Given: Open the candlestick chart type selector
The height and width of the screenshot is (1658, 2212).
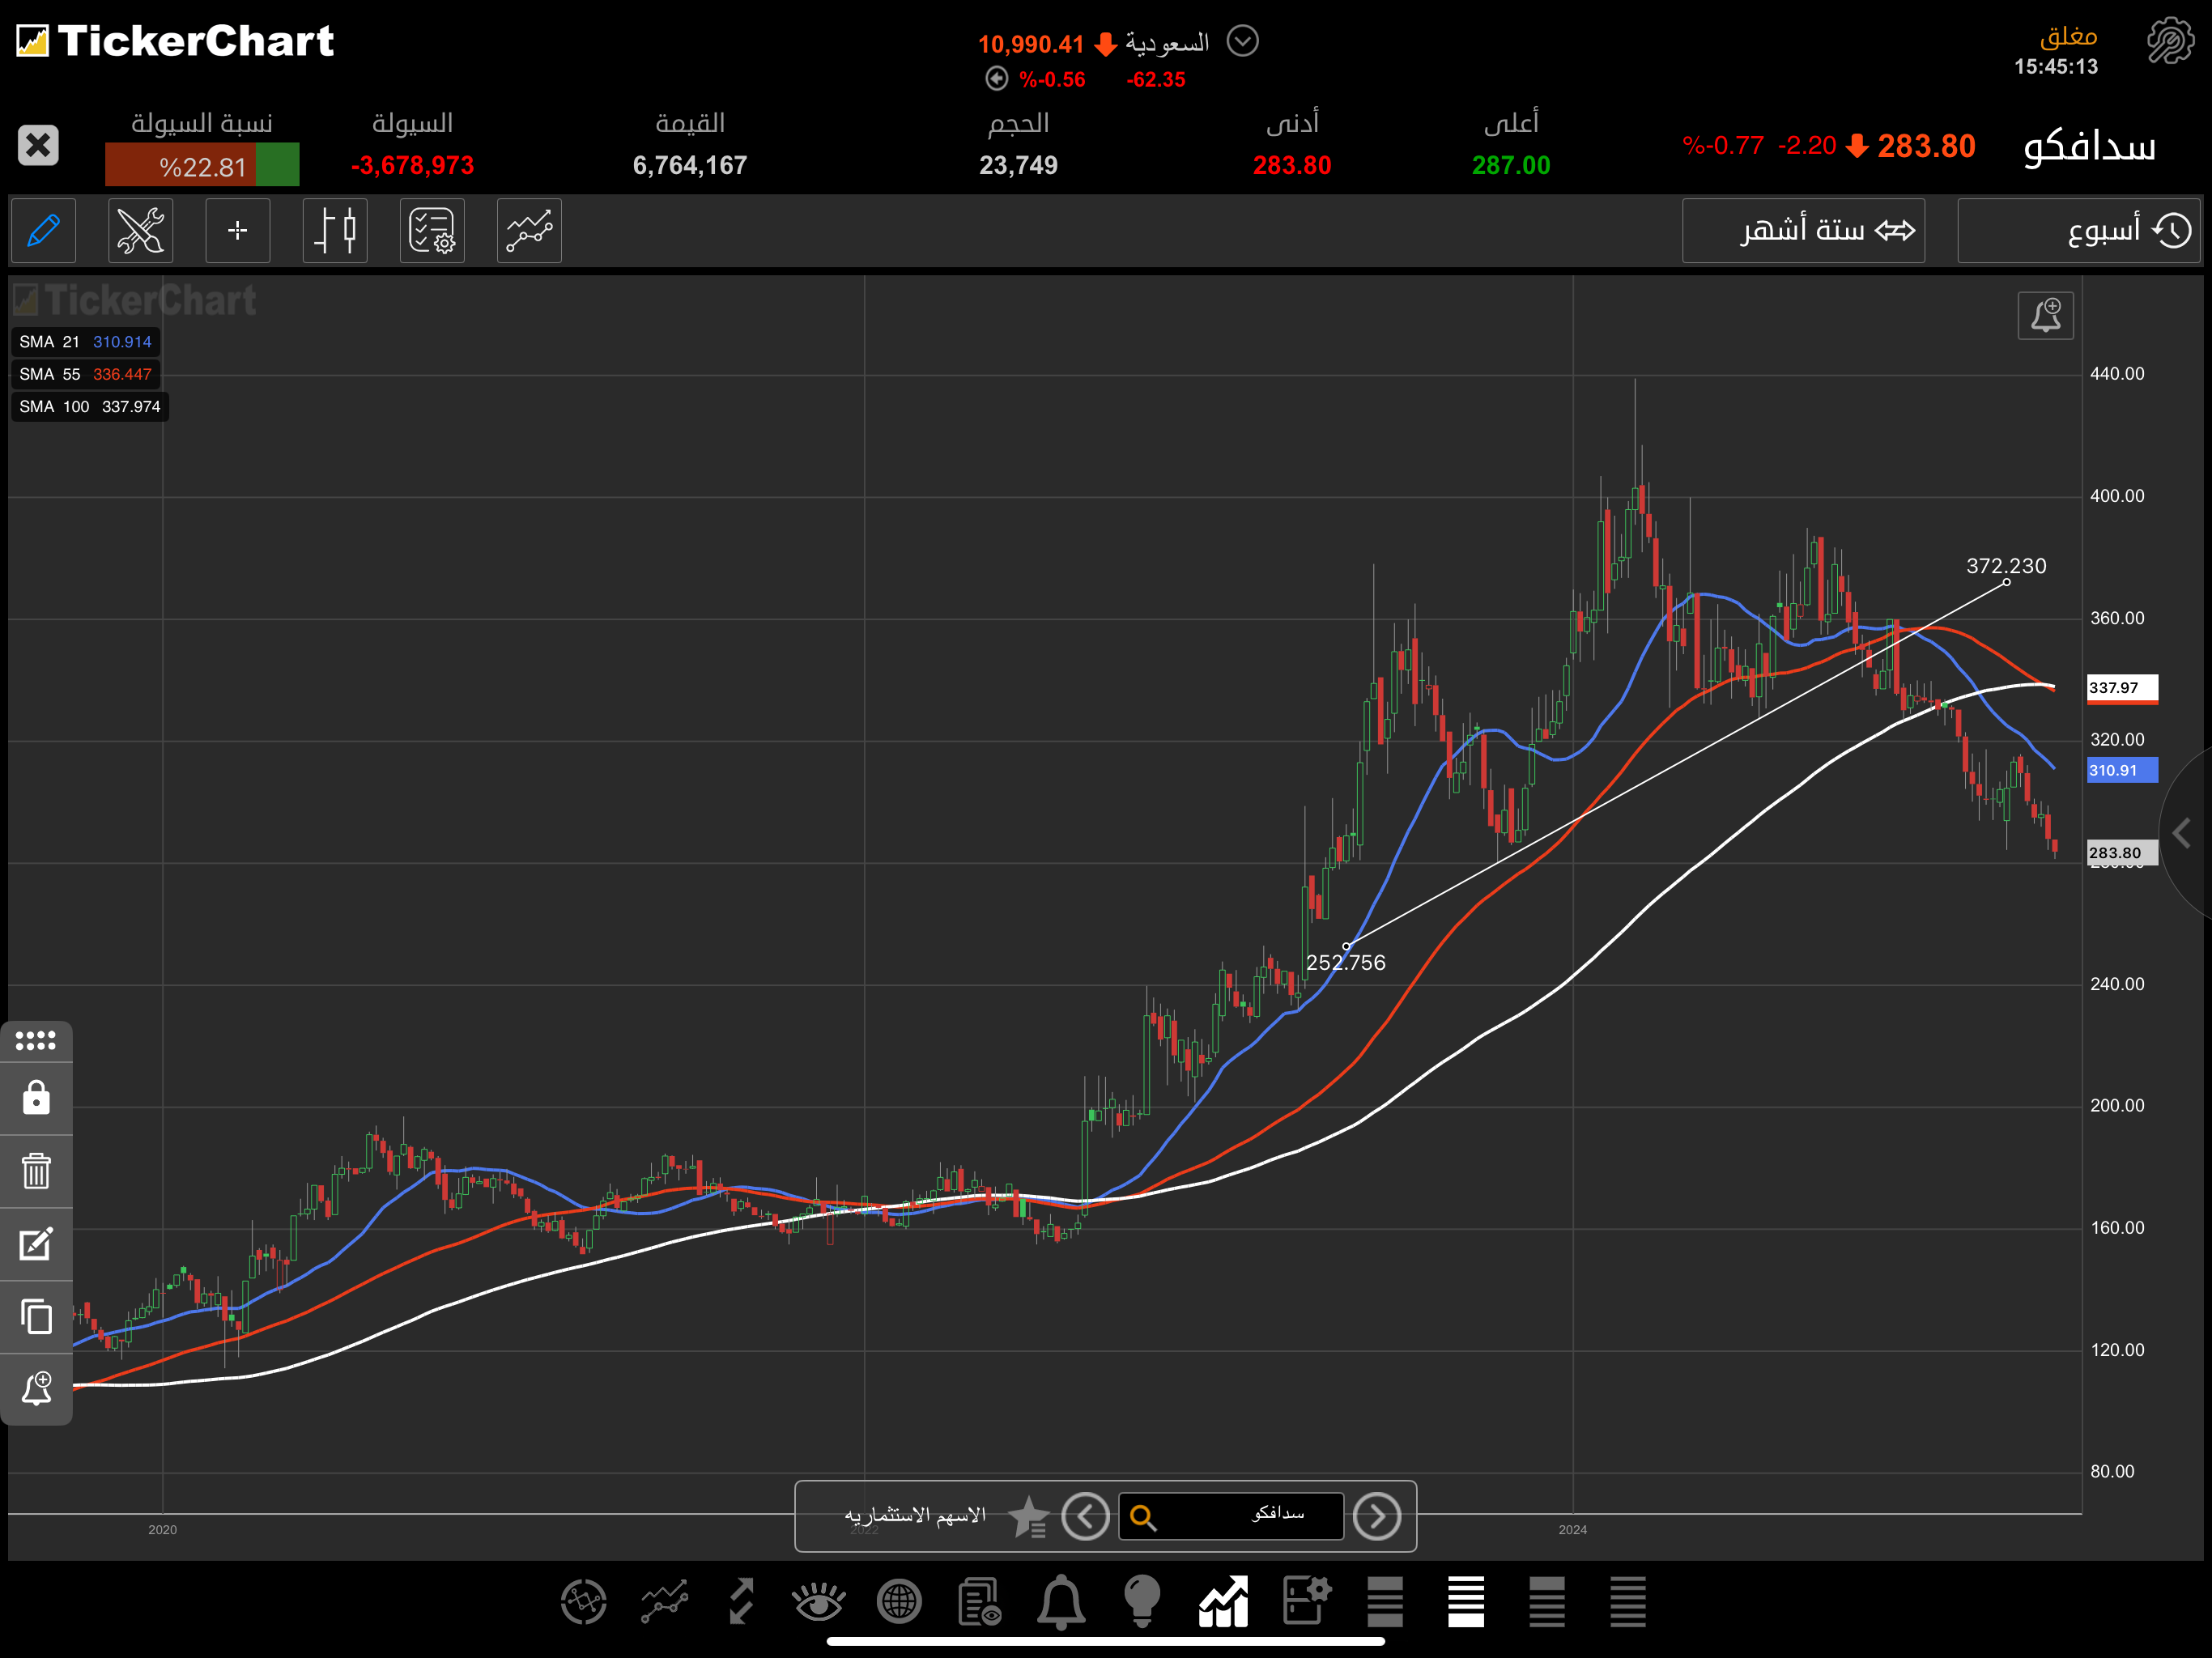Looking at the screenshot, I should (x=335, y=231).
